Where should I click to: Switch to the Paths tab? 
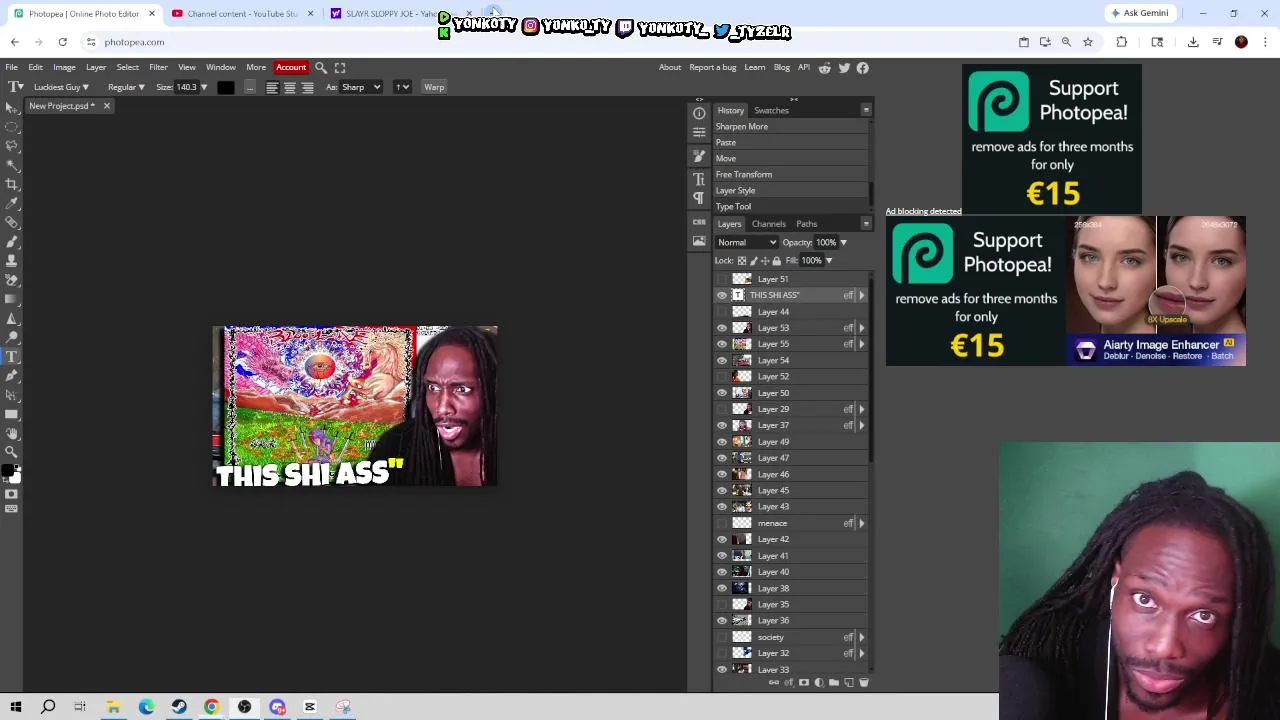coord(806,224)
